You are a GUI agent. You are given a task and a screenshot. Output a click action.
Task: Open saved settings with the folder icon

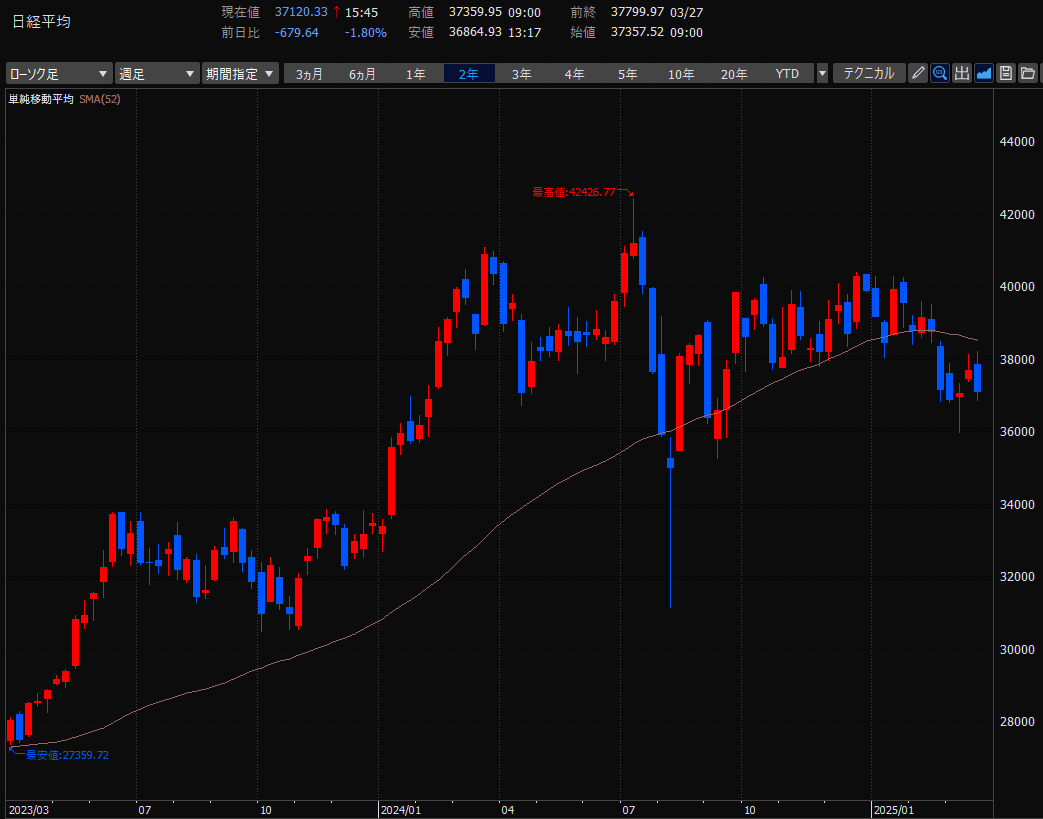1028,73
